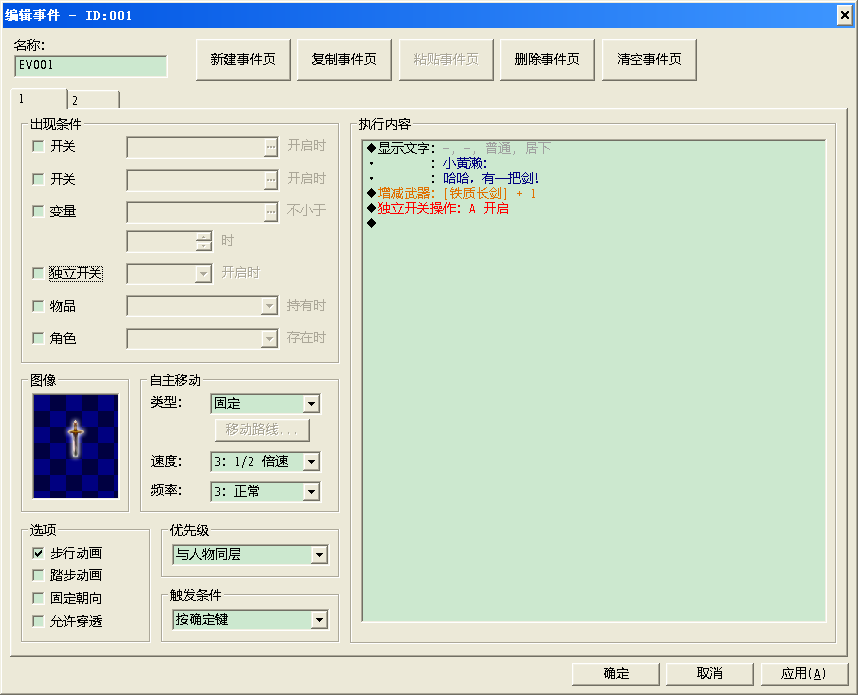Click 删除事件页 button
Screen dimensions: 858x695
[547, 60]
